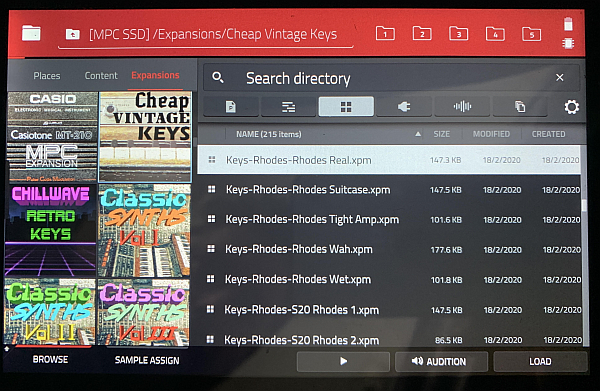Viewport: 600px width, 391px height.
Task: Check the battery status icon
Action: pos(568,24)
